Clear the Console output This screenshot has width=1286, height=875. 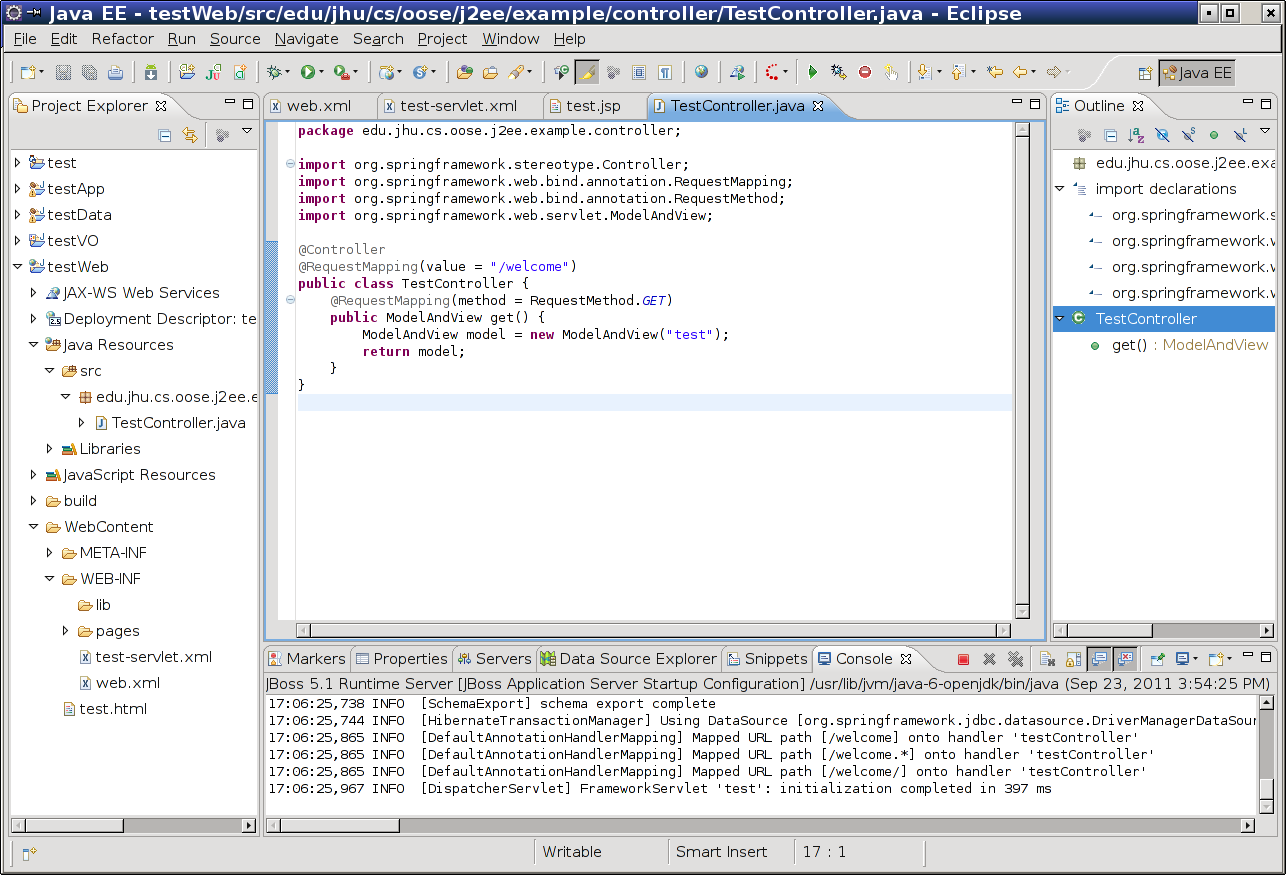coord(1047,659)
